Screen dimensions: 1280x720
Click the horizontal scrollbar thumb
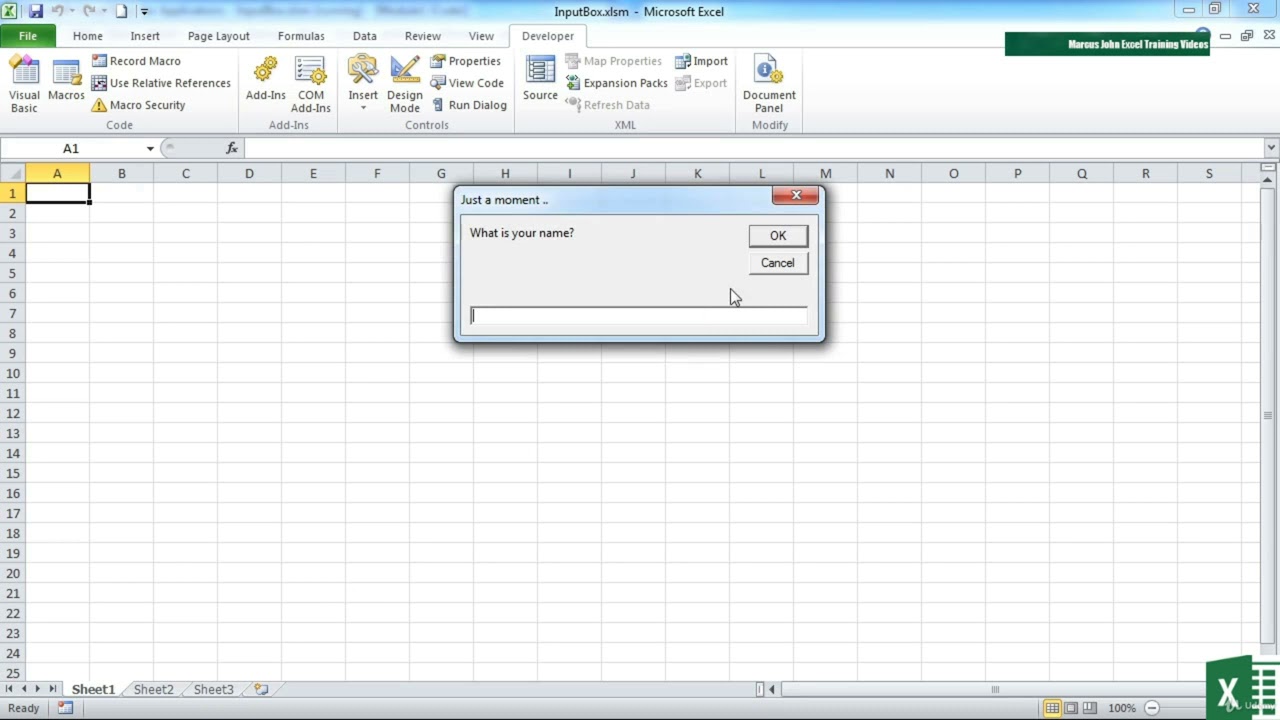coord(994,689)
